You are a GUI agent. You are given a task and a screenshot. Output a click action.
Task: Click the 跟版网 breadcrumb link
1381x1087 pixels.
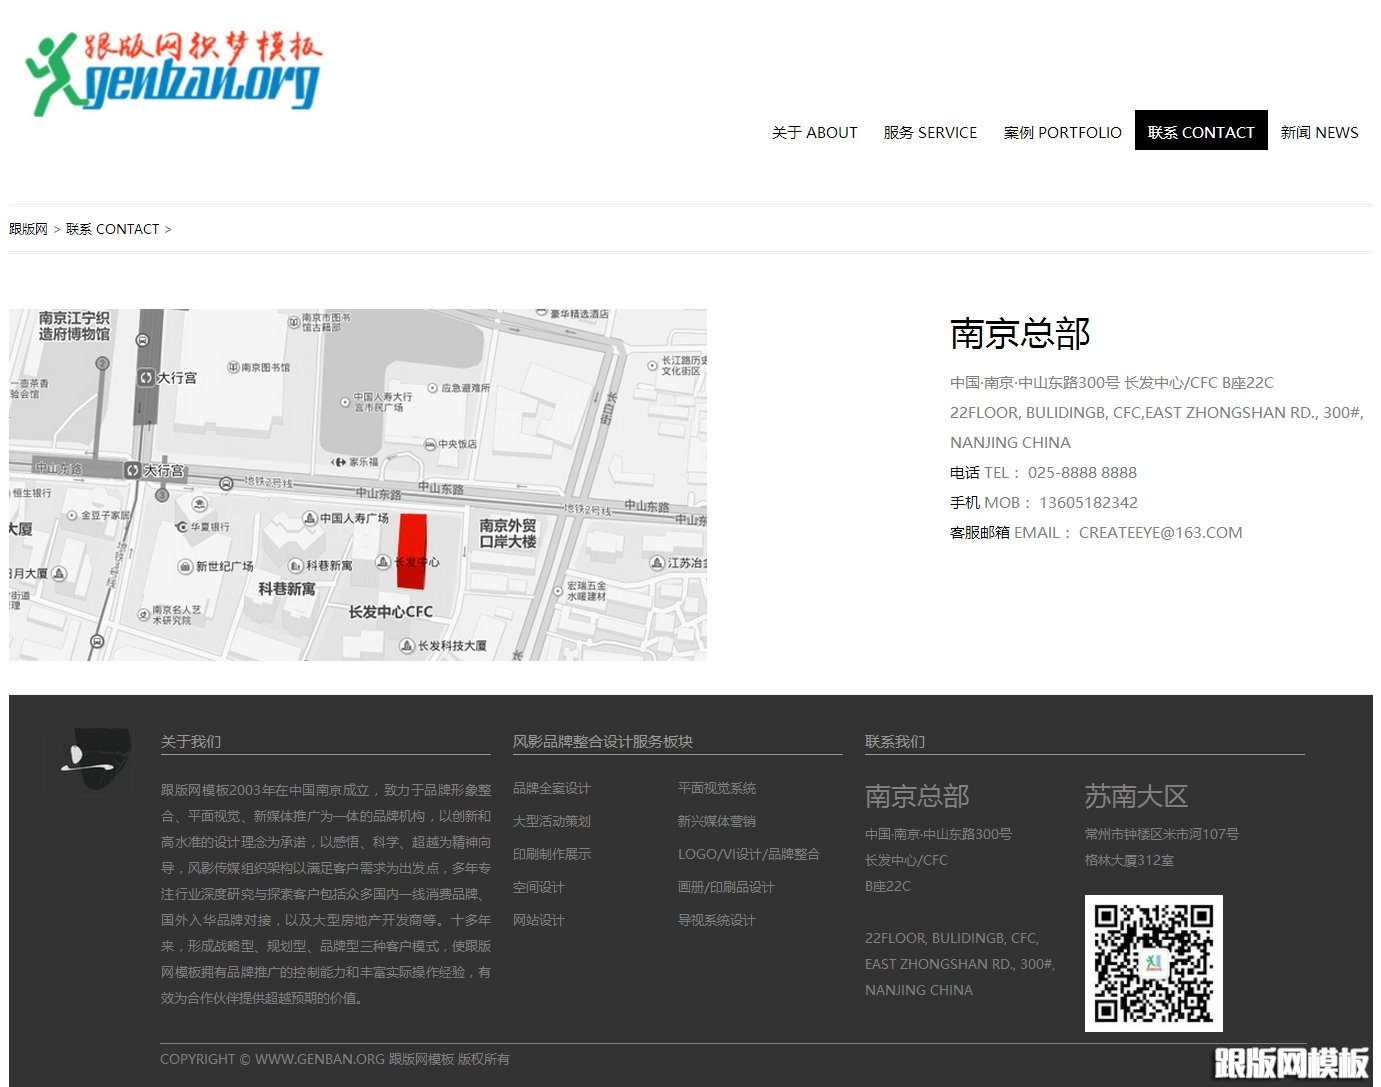pos(28,229)
